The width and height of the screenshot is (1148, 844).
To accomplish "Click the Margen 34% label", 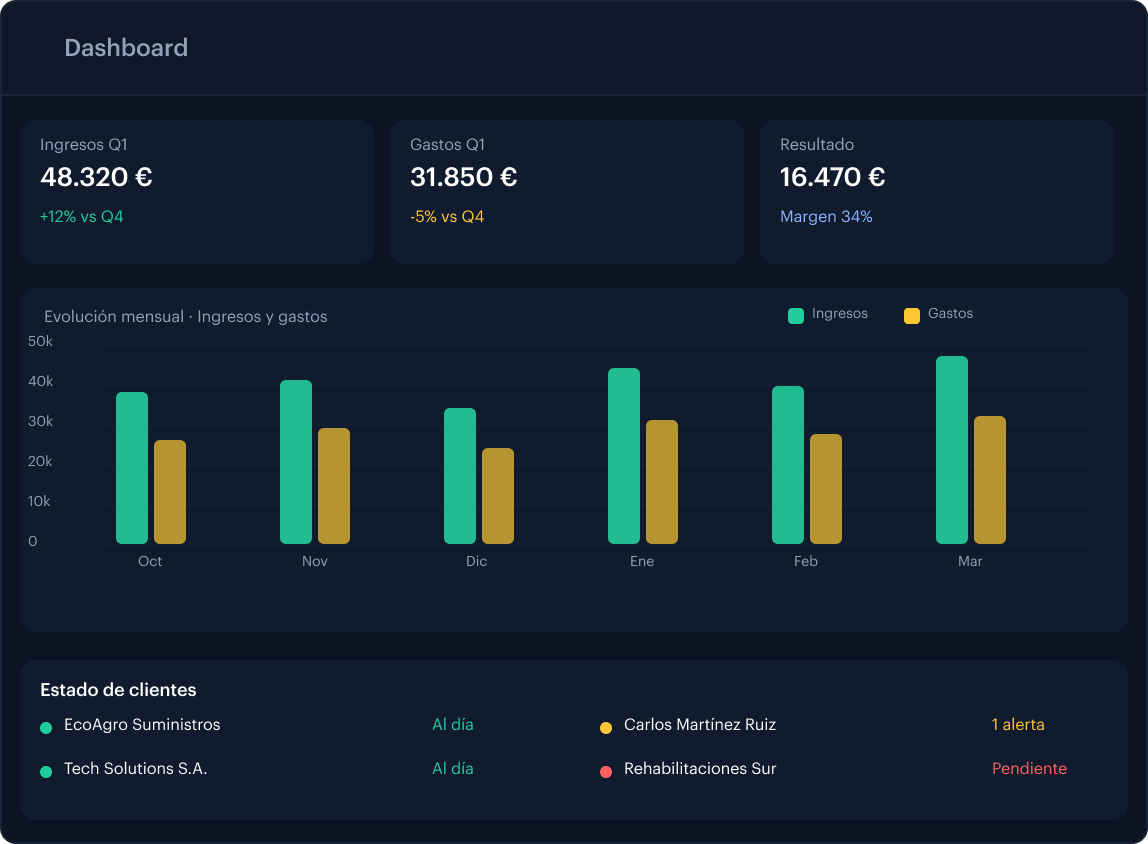I will (826, 217).
